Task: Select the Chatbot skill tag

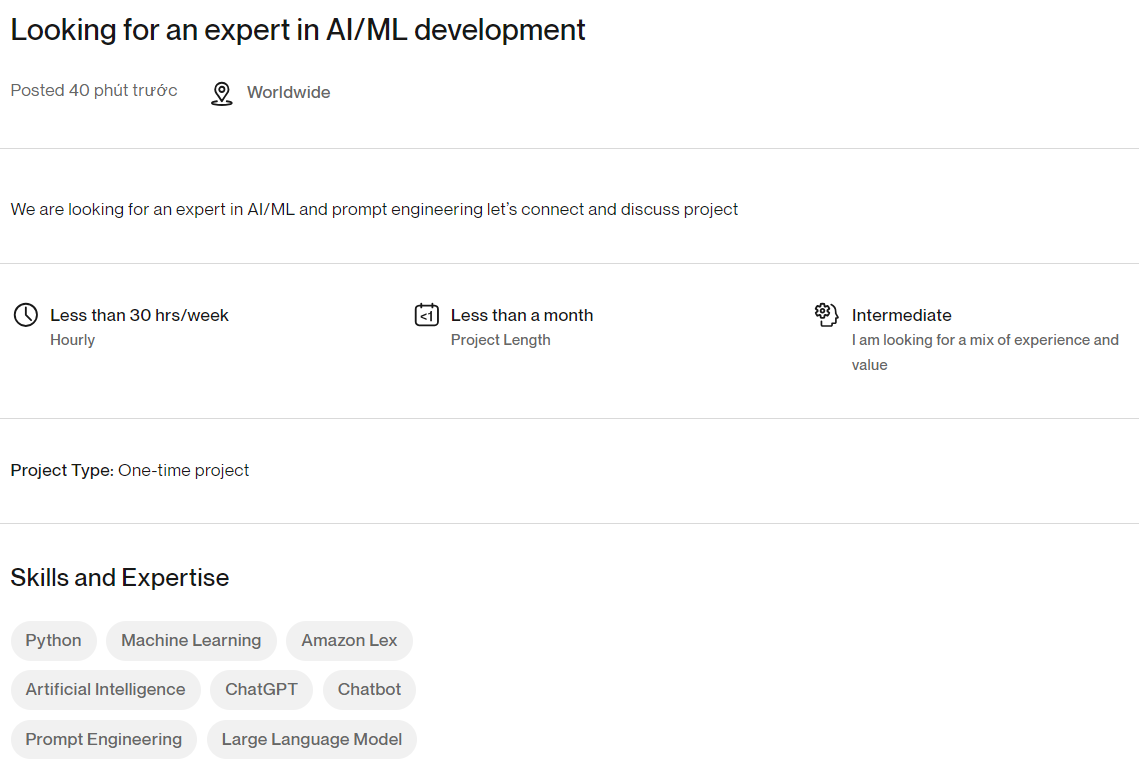Action: pos(369,690)
